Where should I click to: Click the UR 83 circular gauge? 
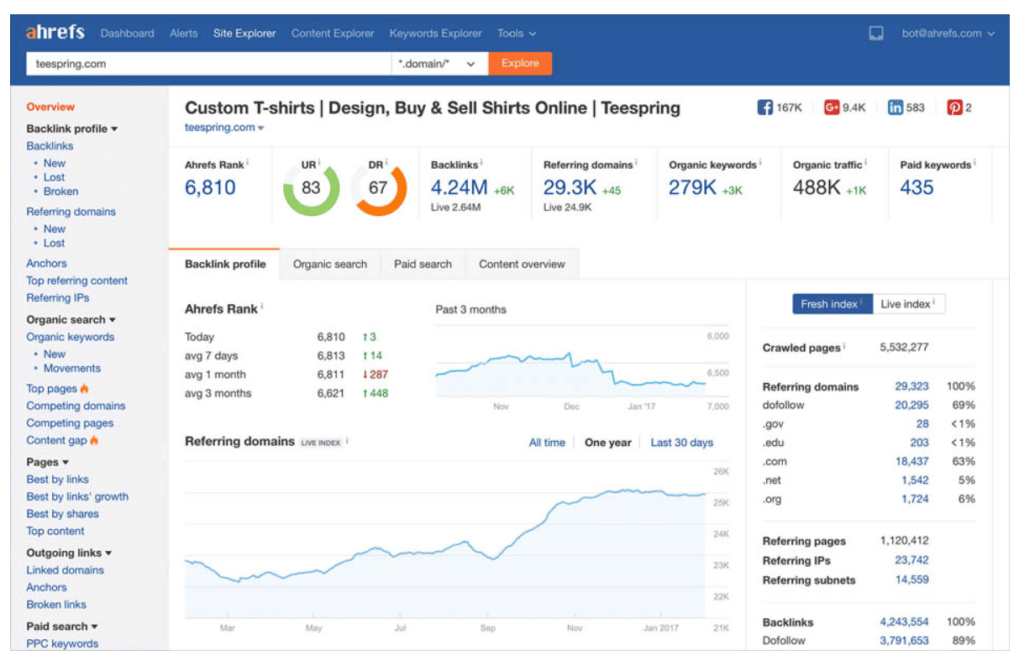(311, 188)
